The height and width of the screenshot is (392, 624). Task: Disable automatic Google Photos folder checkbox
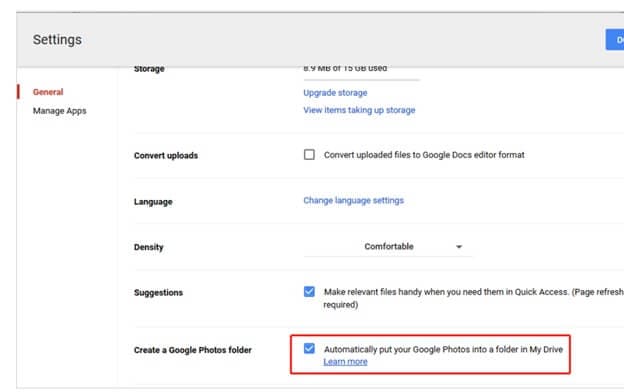(309, 348)
